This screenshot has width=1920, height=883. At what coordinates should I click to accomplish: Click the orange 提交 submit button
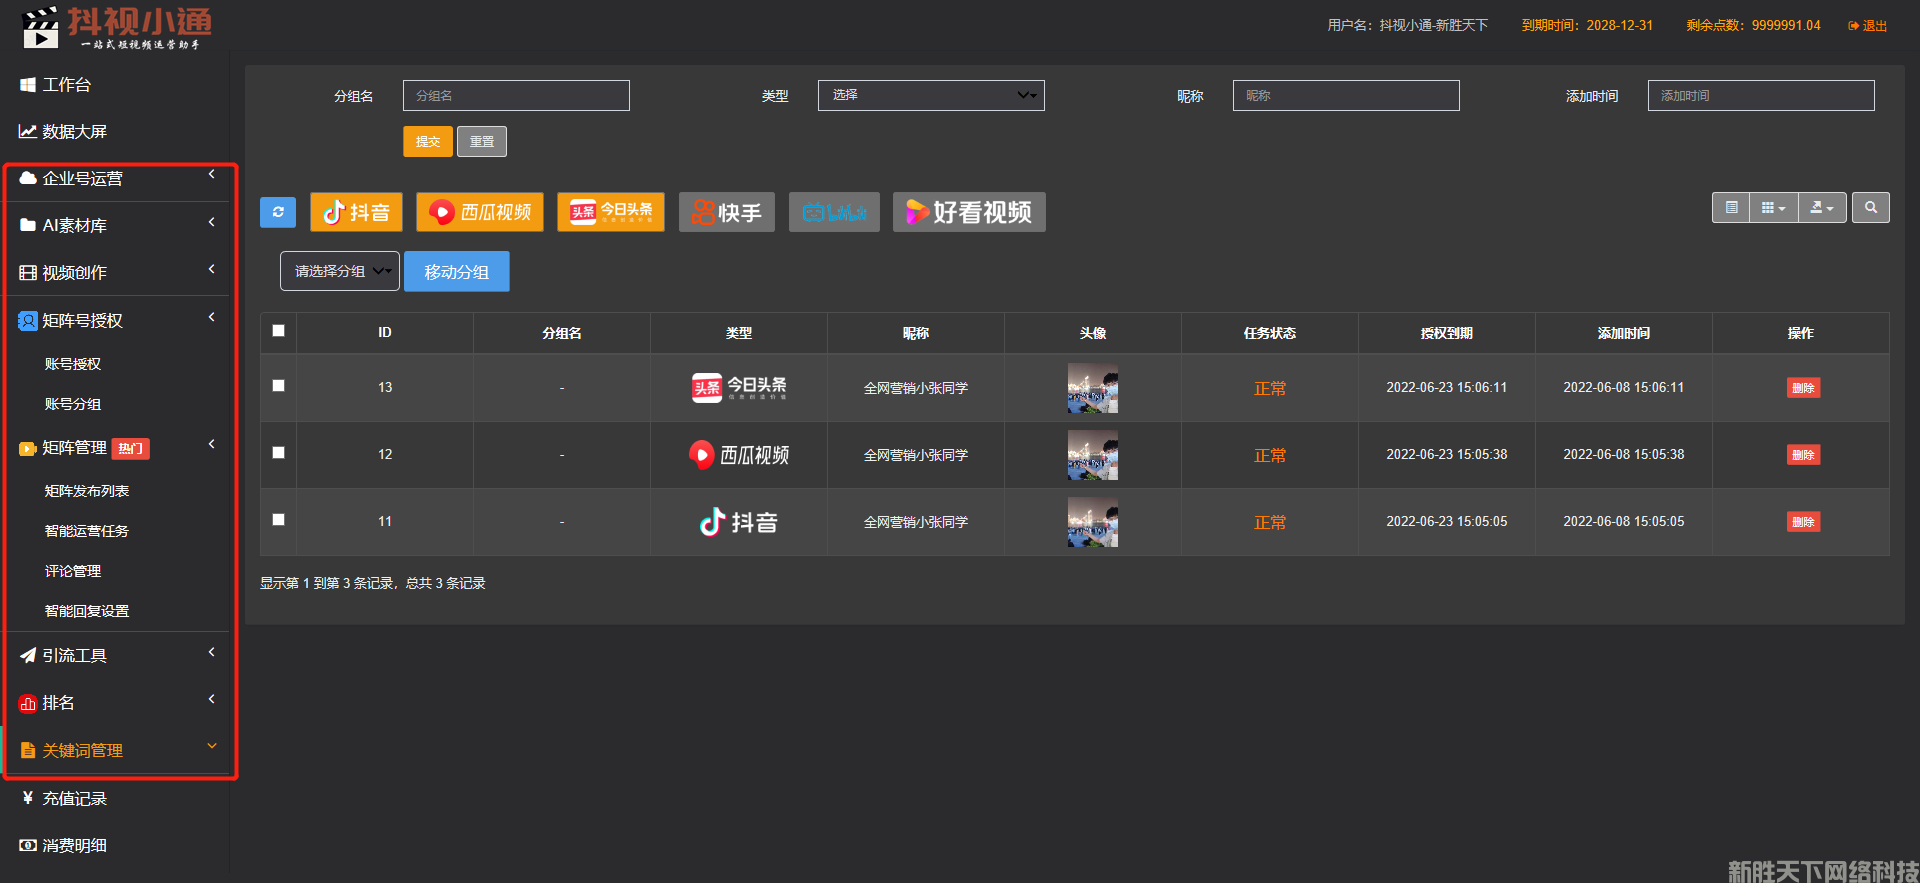[x=428, y=142]
